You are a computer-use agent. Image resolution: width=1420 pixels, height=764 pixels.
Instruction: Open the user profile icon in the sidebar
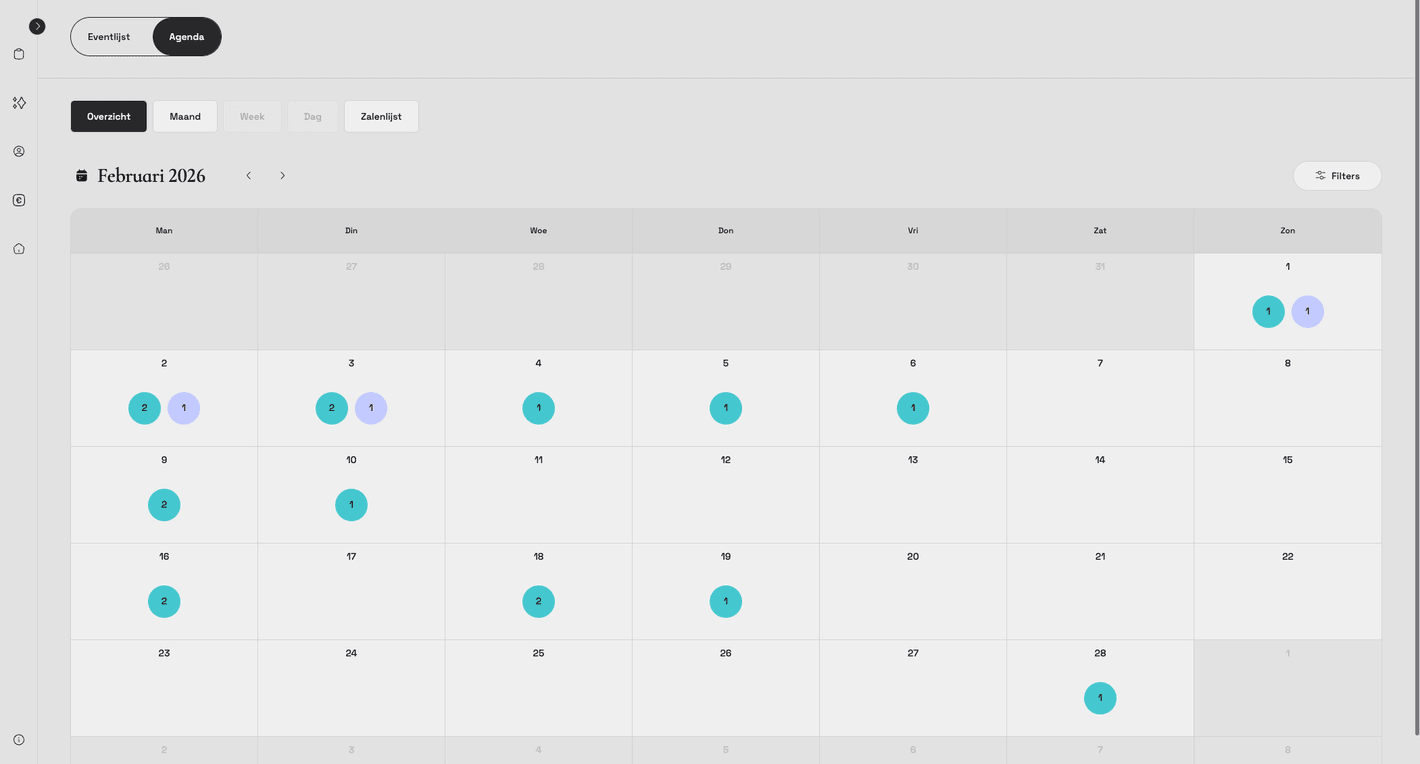point(19,152)
